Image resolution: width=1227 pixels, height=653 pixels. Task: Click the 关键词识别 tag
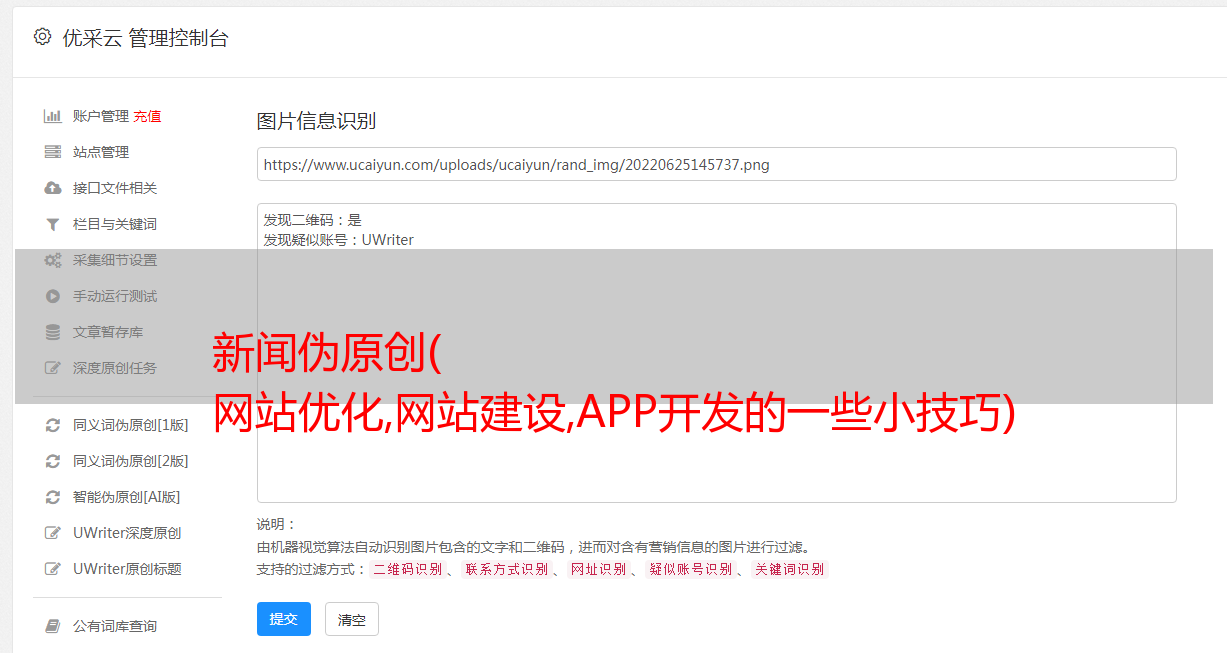789,569
